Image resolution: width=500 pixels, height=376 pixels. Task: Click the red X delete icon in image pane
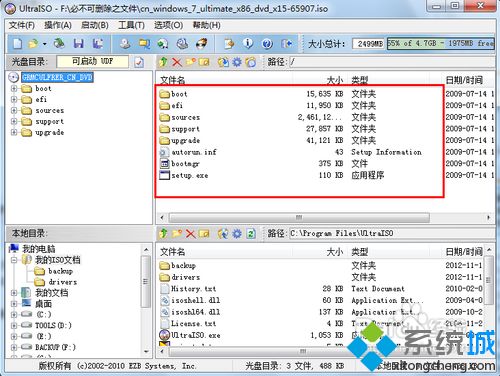177,62
